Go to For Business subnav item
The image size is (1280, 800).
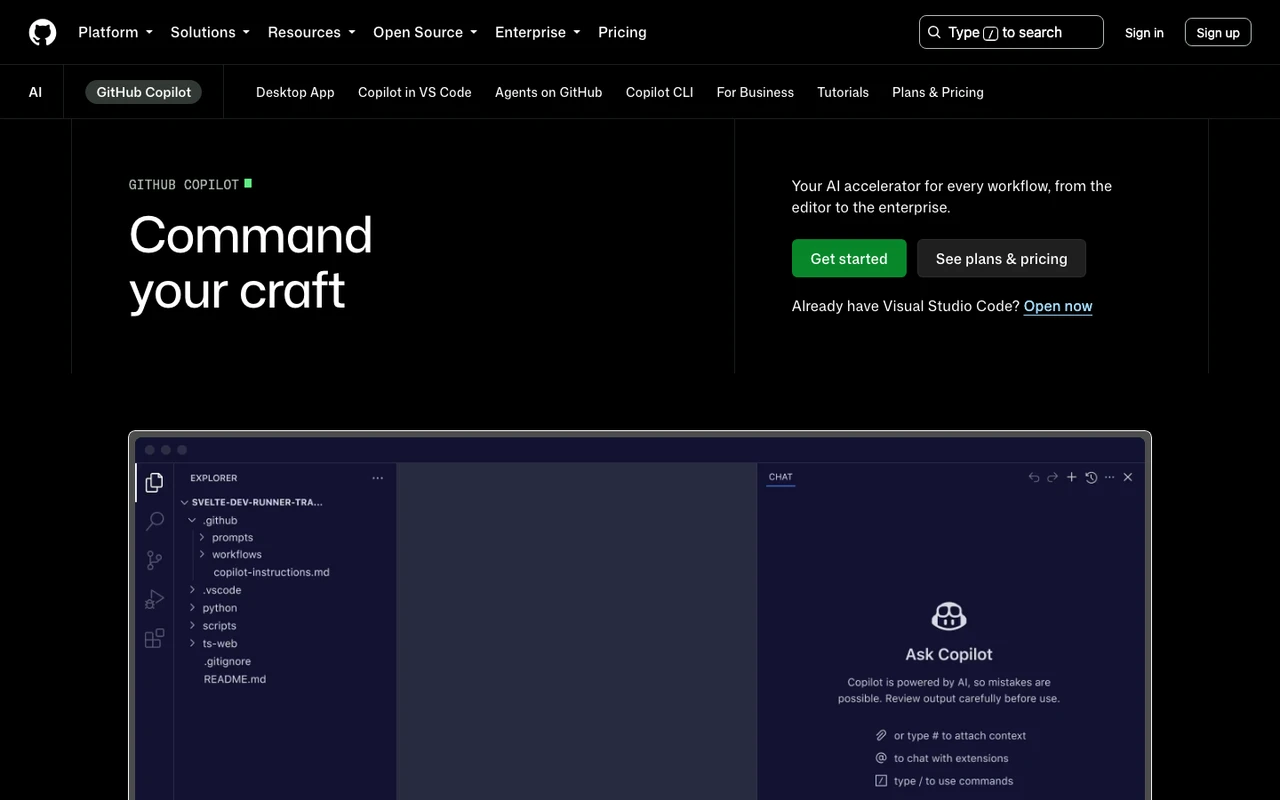tap(755, 92)
